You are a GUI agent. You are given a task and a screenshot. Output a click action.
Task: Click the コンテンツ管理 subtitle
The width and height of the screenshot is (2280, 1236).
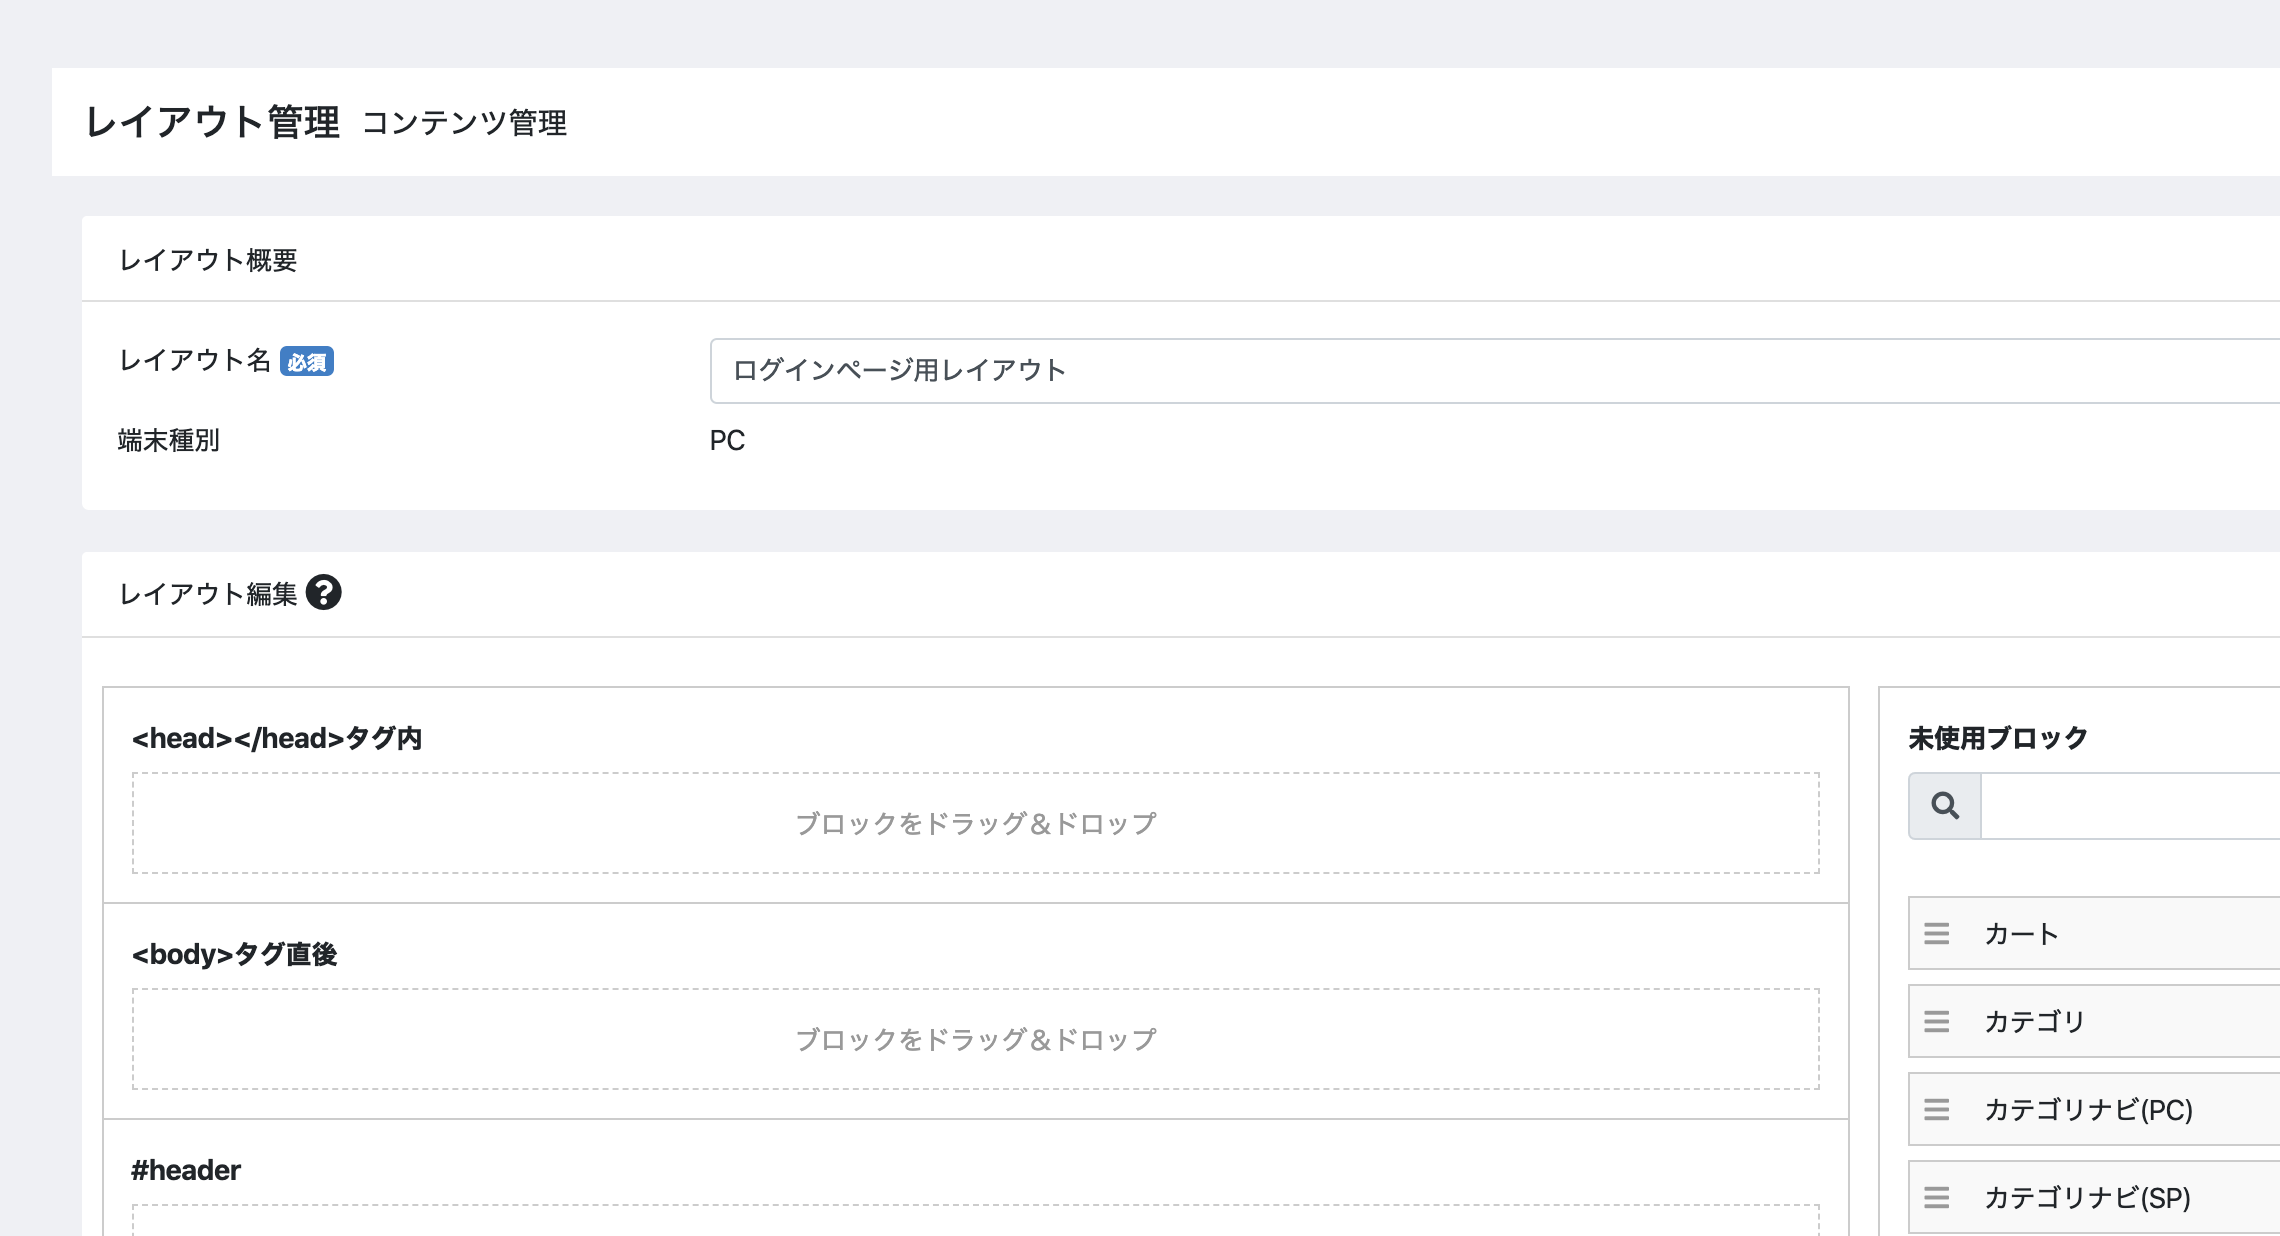point(465,123)
